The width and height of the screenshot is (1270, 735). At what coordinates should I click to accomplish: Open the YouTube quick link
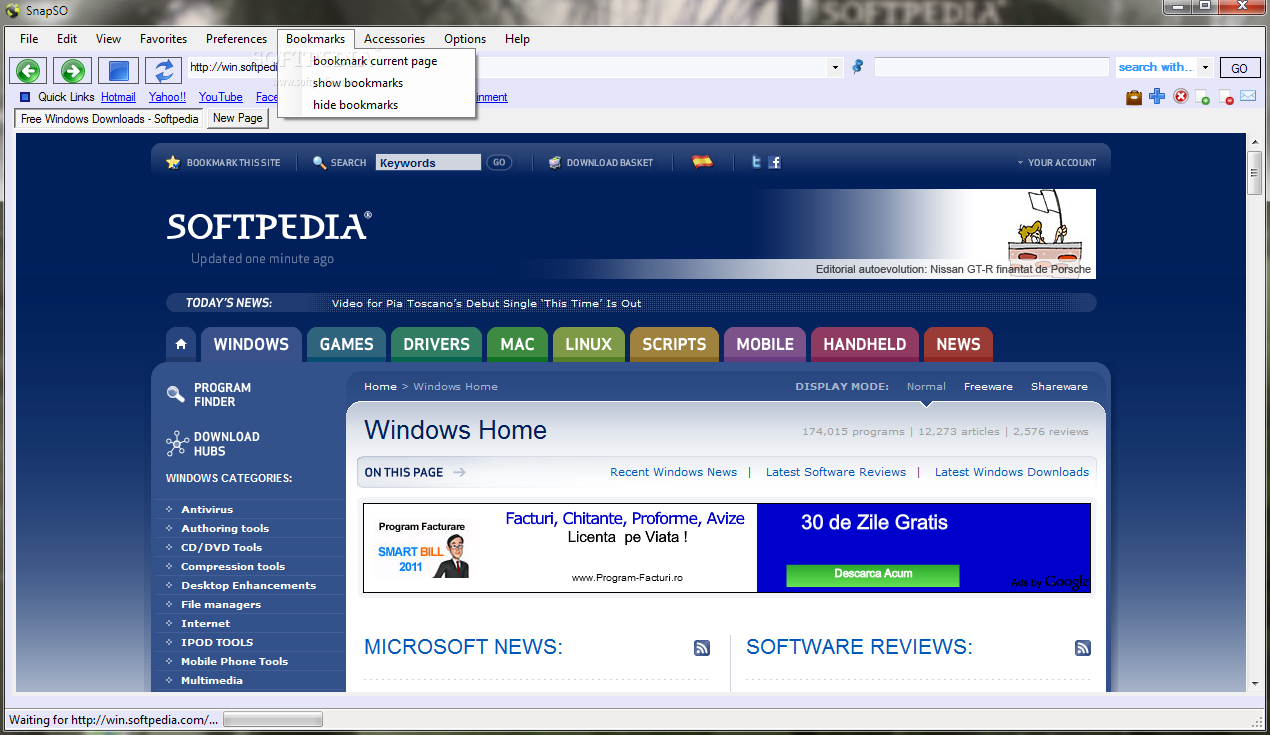pyautogui.click(x=220, y=97)
